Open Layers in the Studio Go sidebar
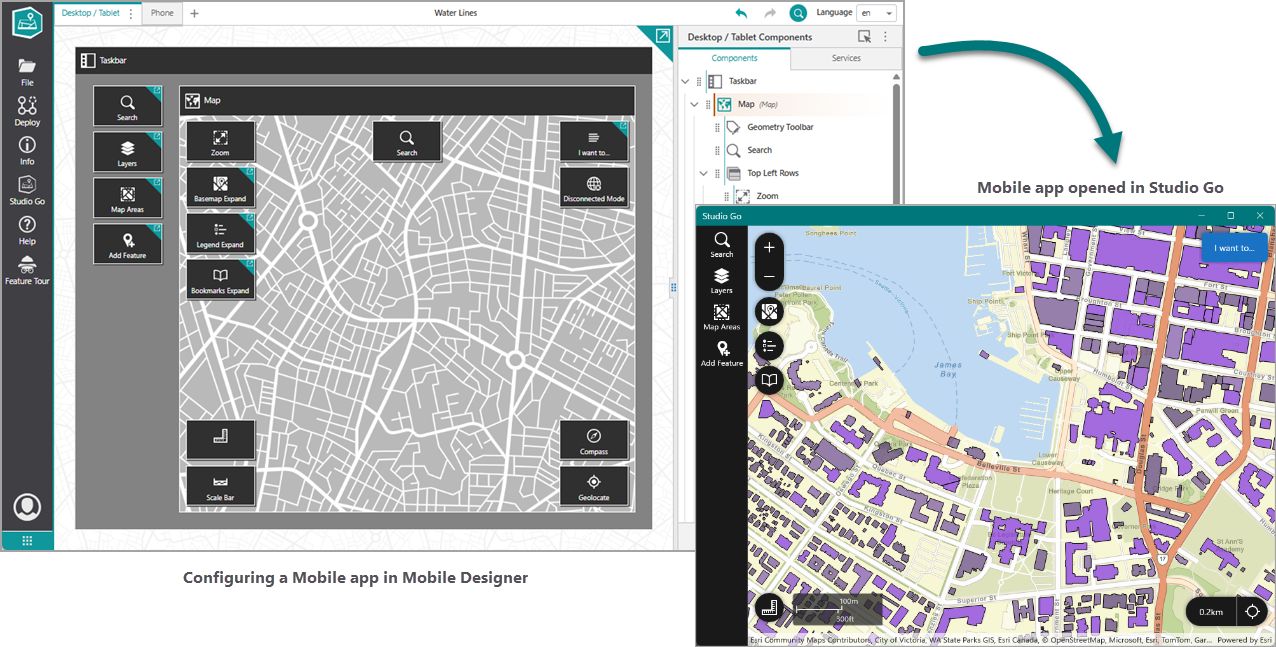1276x647 pixels. point(722,281)
